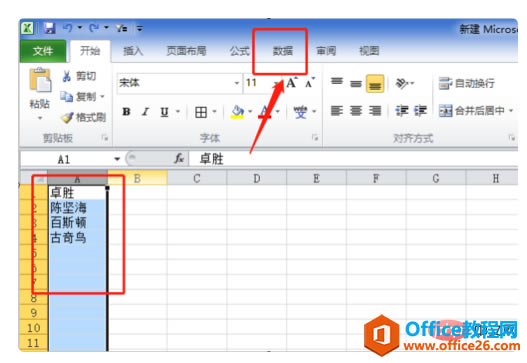The height and width of the screenshot is (363, 527).
Task: Click the 剪切 (Cut) scissors button
Action: tap(79, 76)
